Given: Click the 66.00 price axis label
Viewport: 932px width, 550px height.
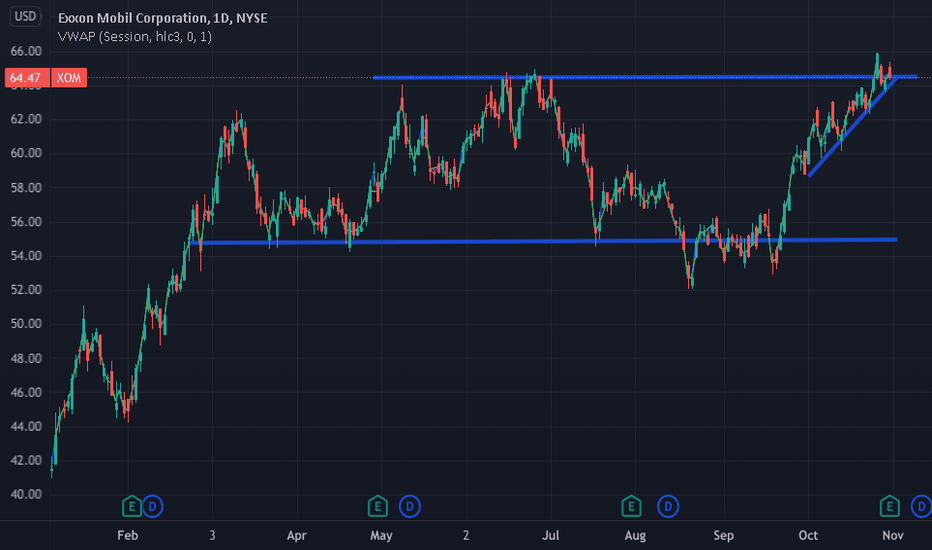Looking at the screenshot, I should [26, 51].
